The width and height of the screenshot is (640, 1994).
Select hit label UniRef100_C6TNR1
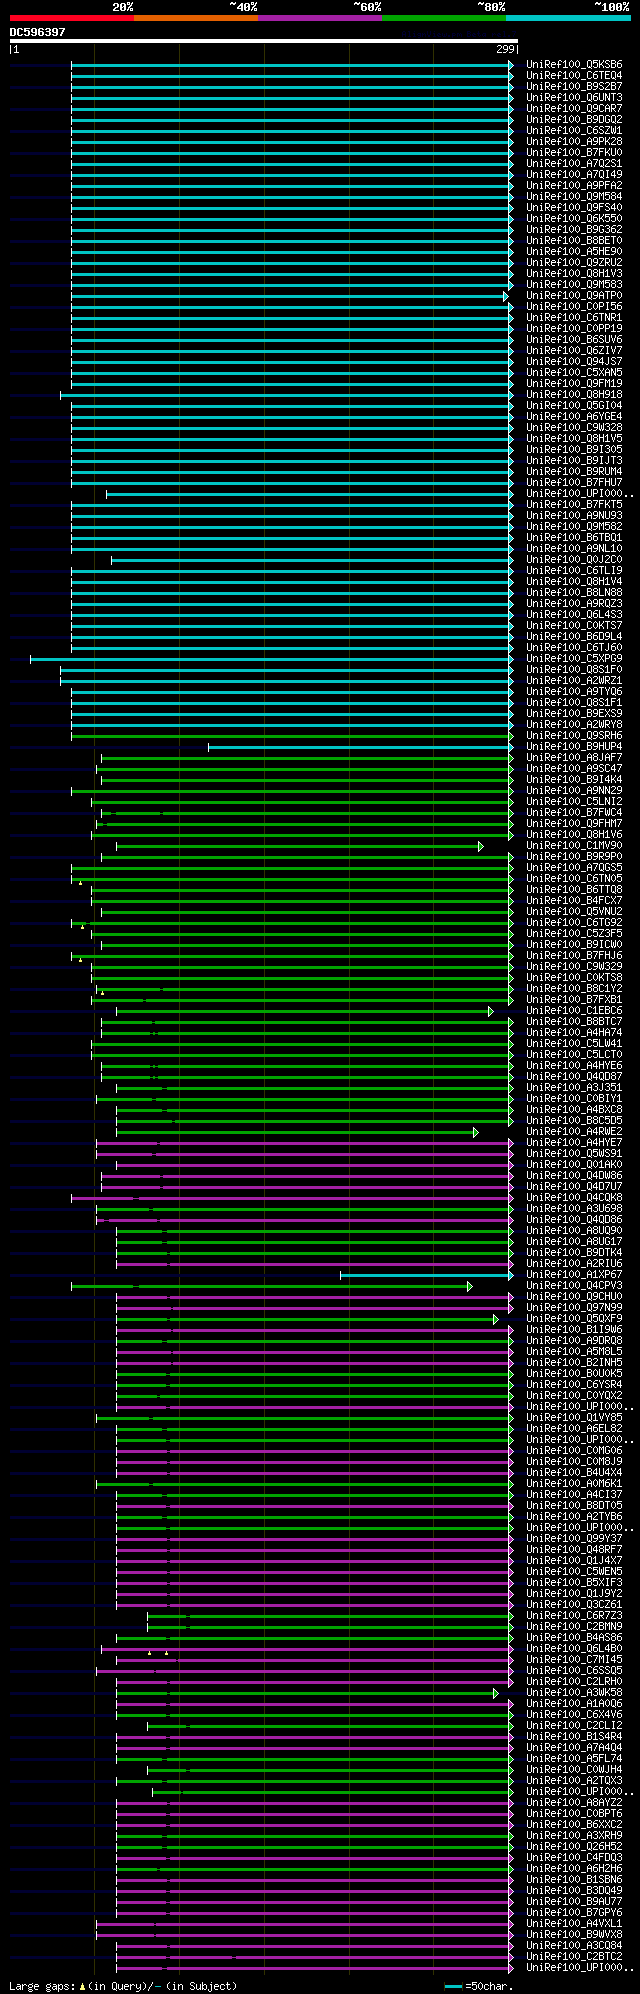(574, 318)
